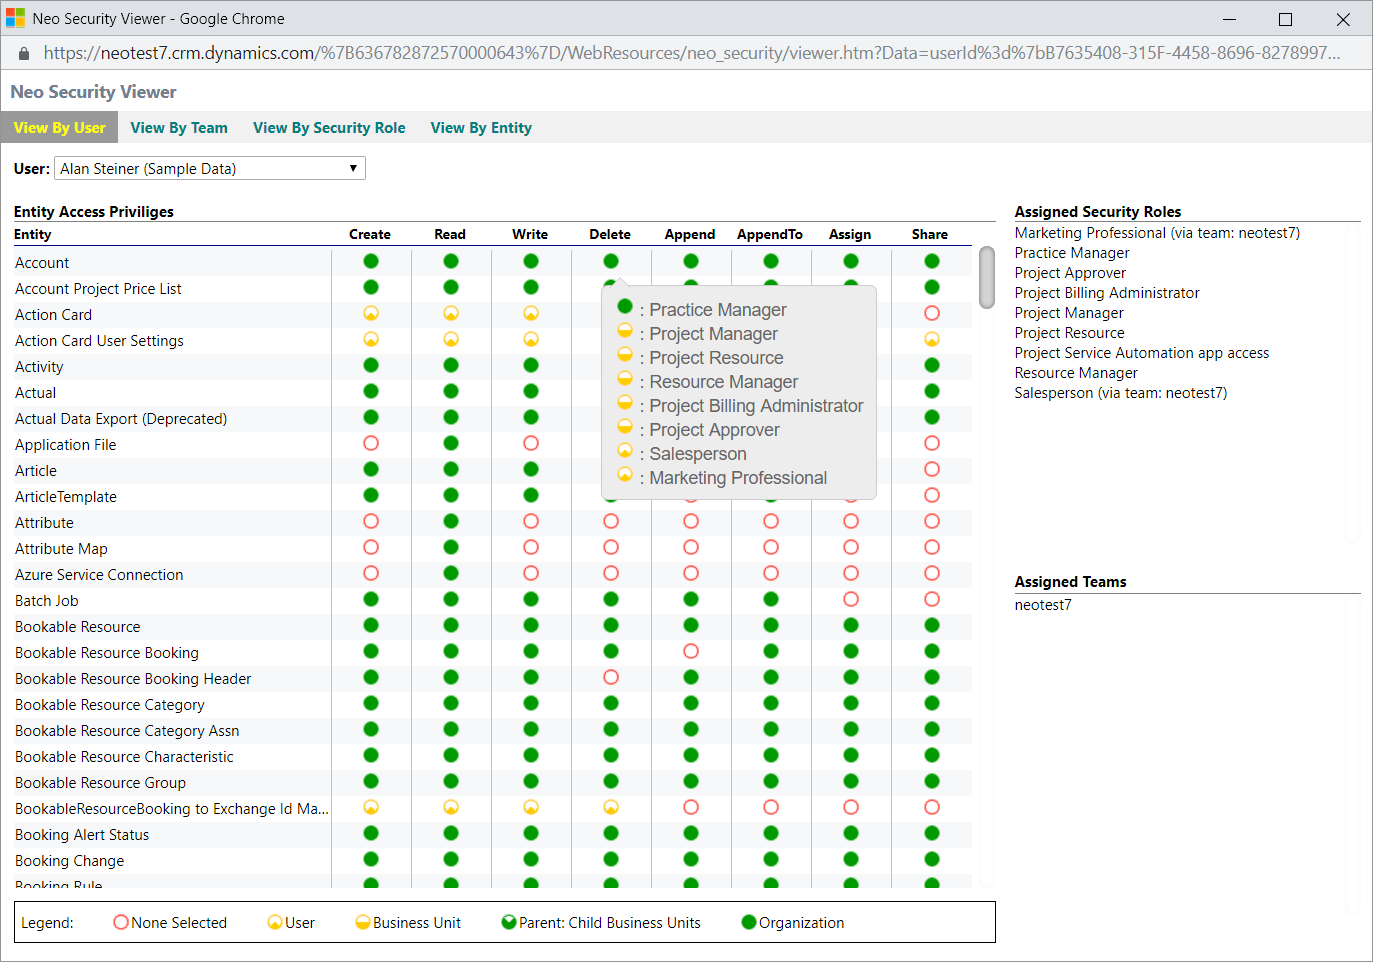
Task: Click Bookable Resource Booking Header Delete circle
Action: click(611, 677)
